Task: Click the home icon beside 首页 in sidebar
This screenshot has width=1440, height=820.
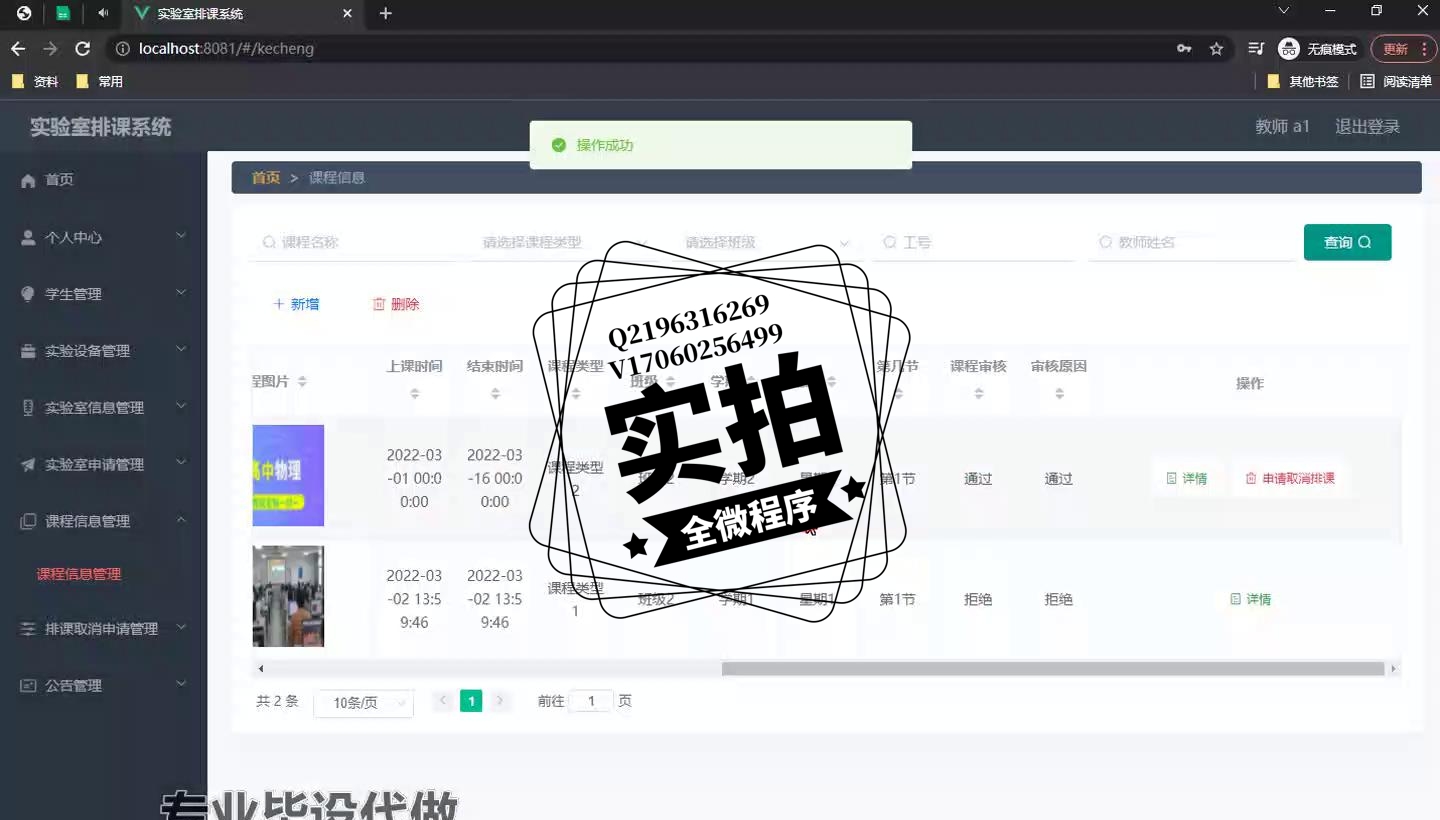Action: tap(28, 180)
